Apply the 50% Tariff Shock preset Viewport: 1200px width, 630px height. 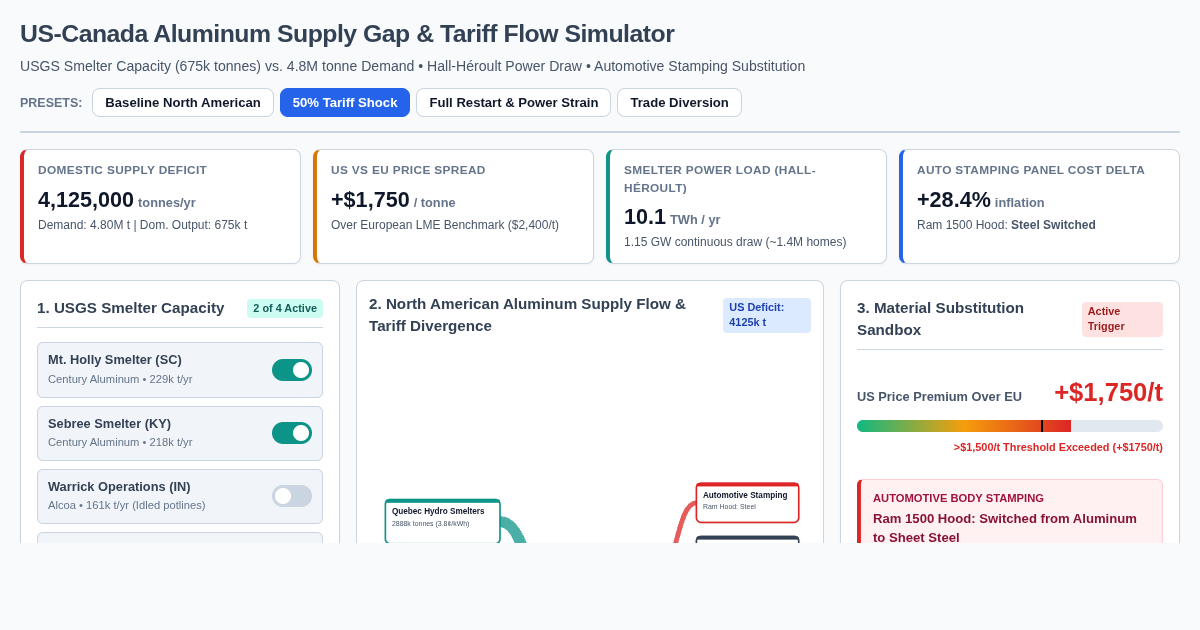345,102
